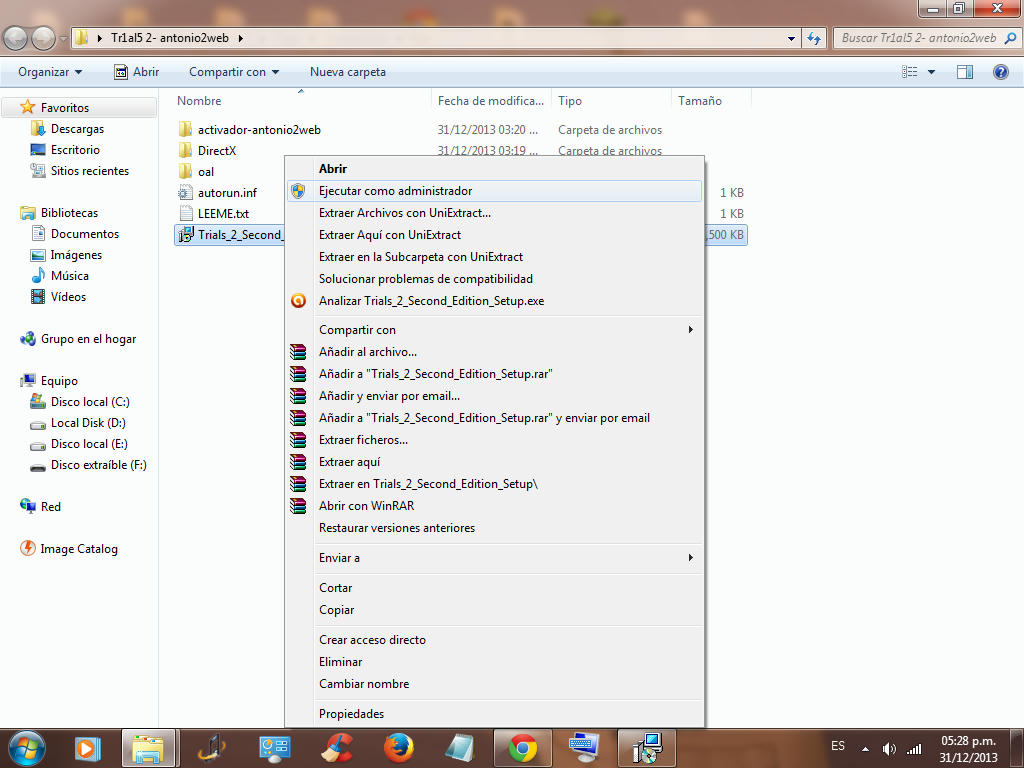Launch CCleaner from the taskbar
Viewport: 1024px width, 768px height.
(337, 747)
